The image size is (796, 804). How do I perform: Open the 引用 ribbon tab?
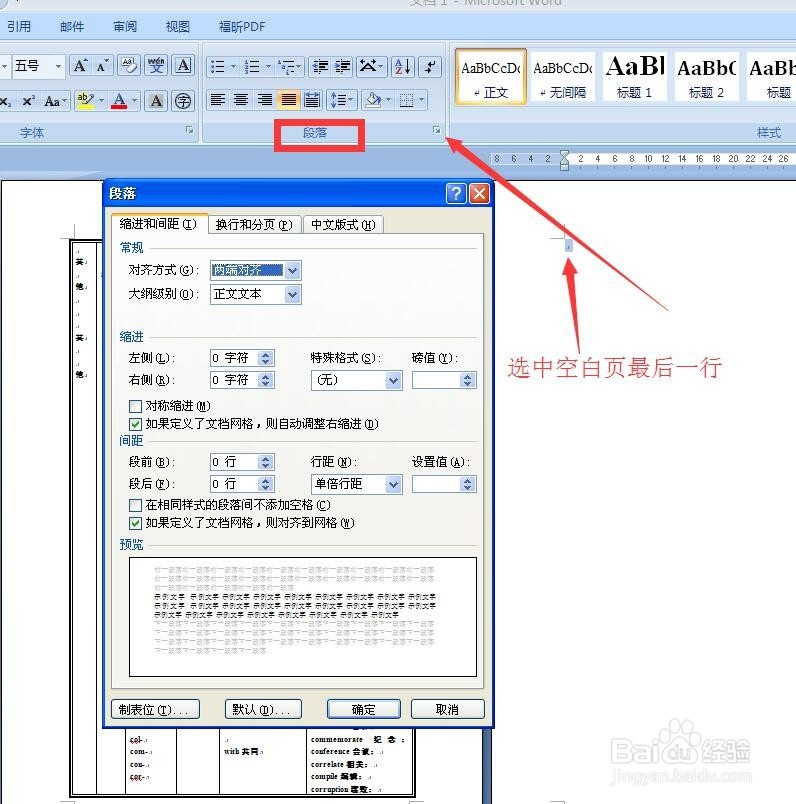click(19, 26)
